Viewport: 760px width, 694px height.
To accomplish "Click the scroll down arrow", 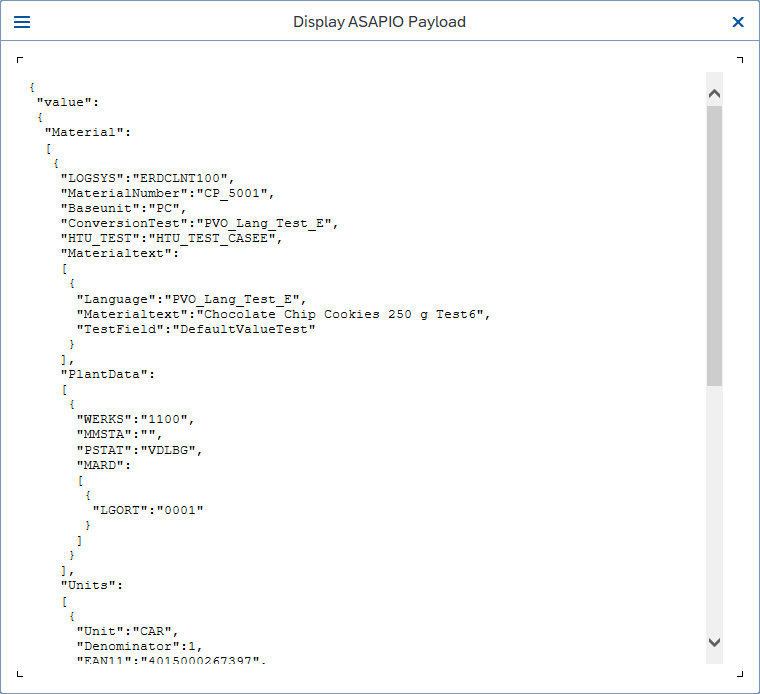I will pyautogui.click(x=714, y=642).
